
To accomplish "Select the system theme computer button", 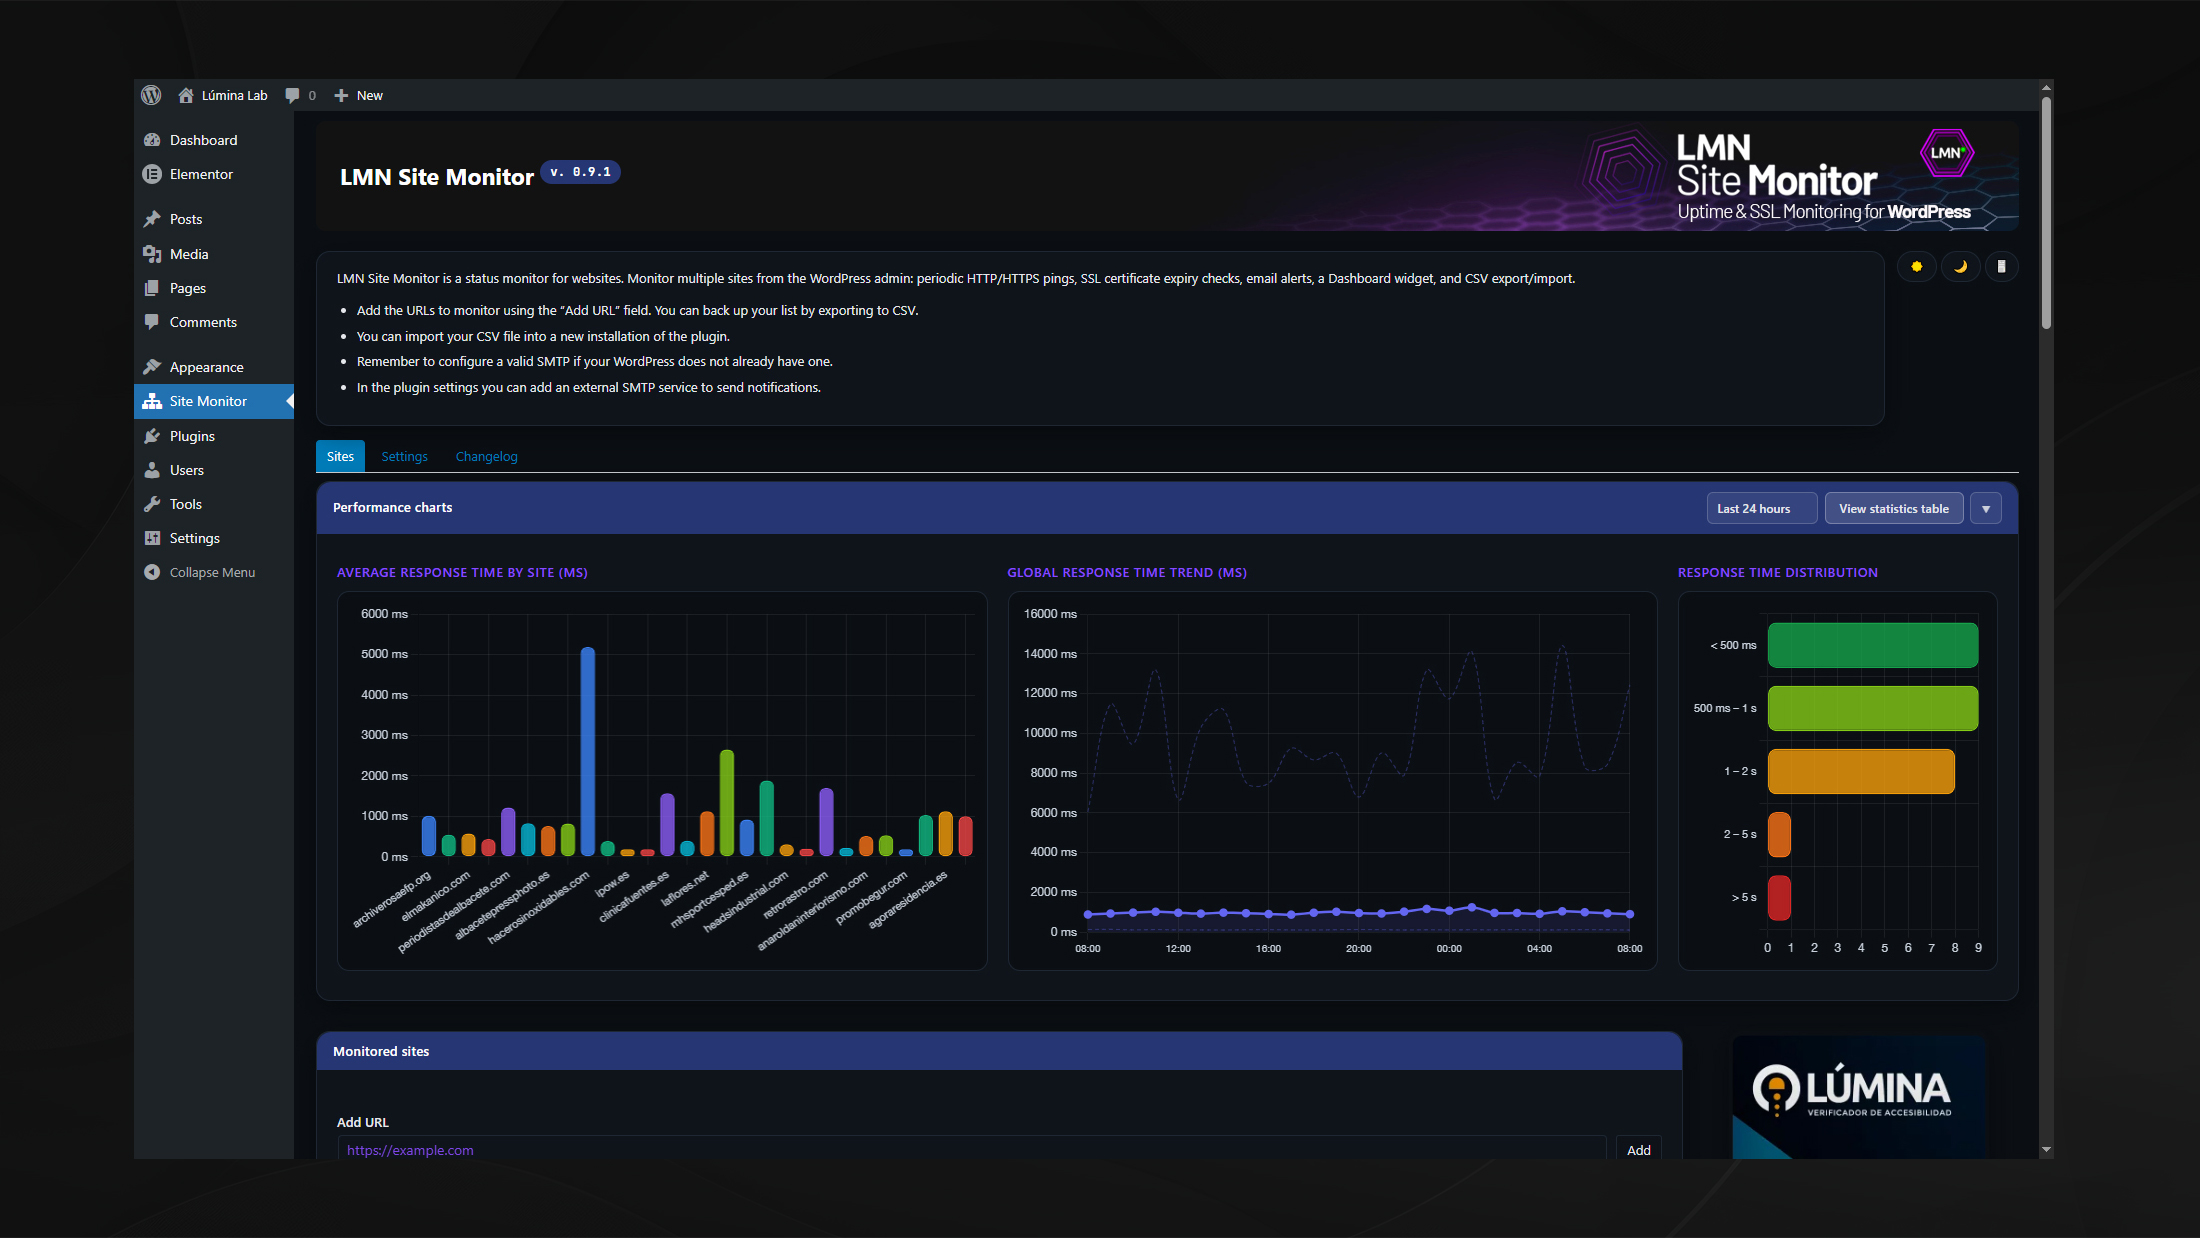I will coord(2001,266).
